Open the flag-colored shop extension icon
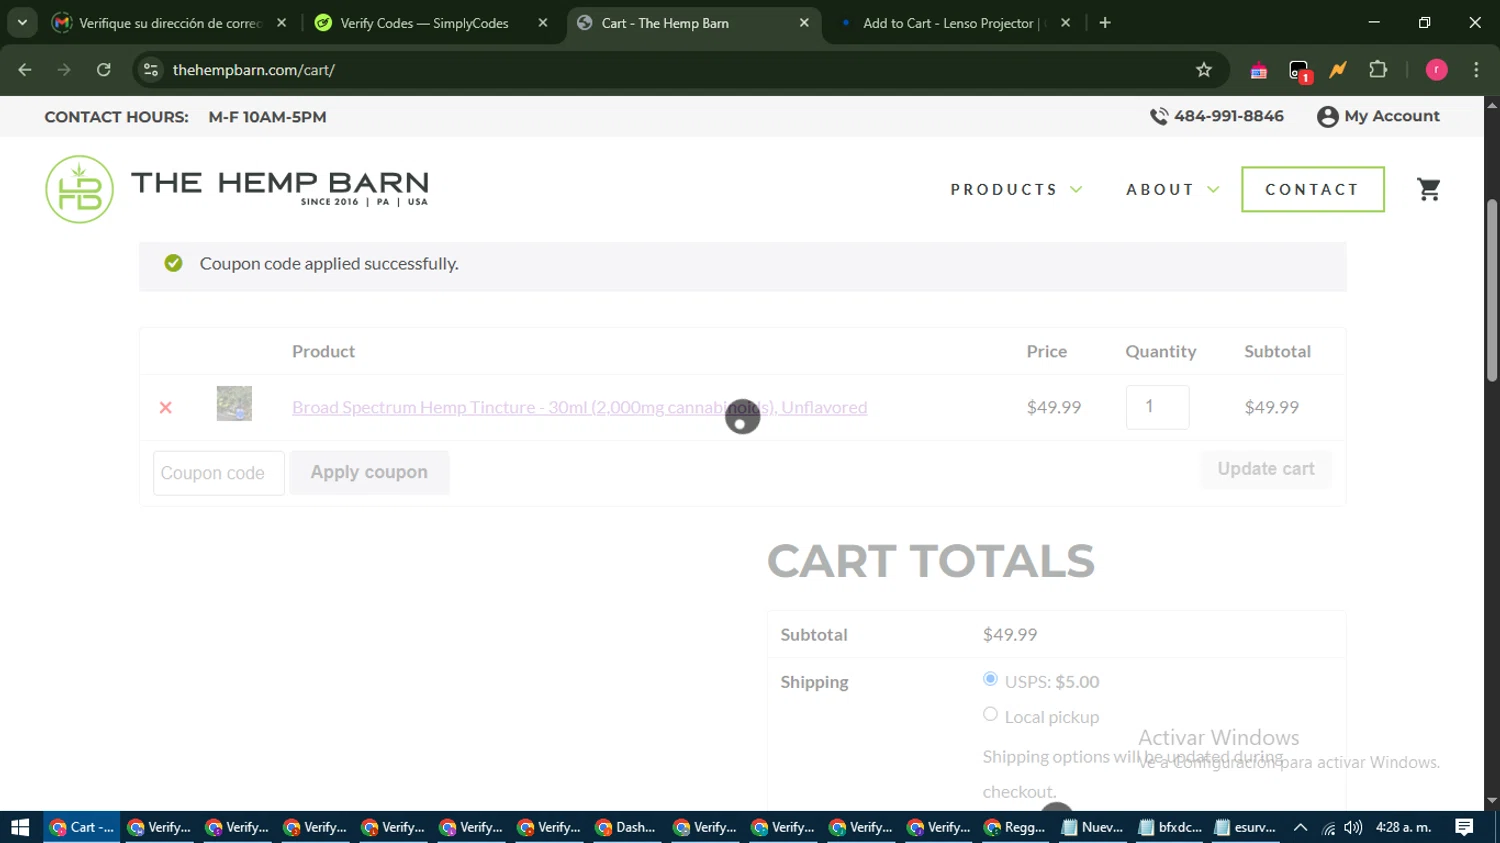This screenshot has height=843, width=1500. tap(1259, 70)
